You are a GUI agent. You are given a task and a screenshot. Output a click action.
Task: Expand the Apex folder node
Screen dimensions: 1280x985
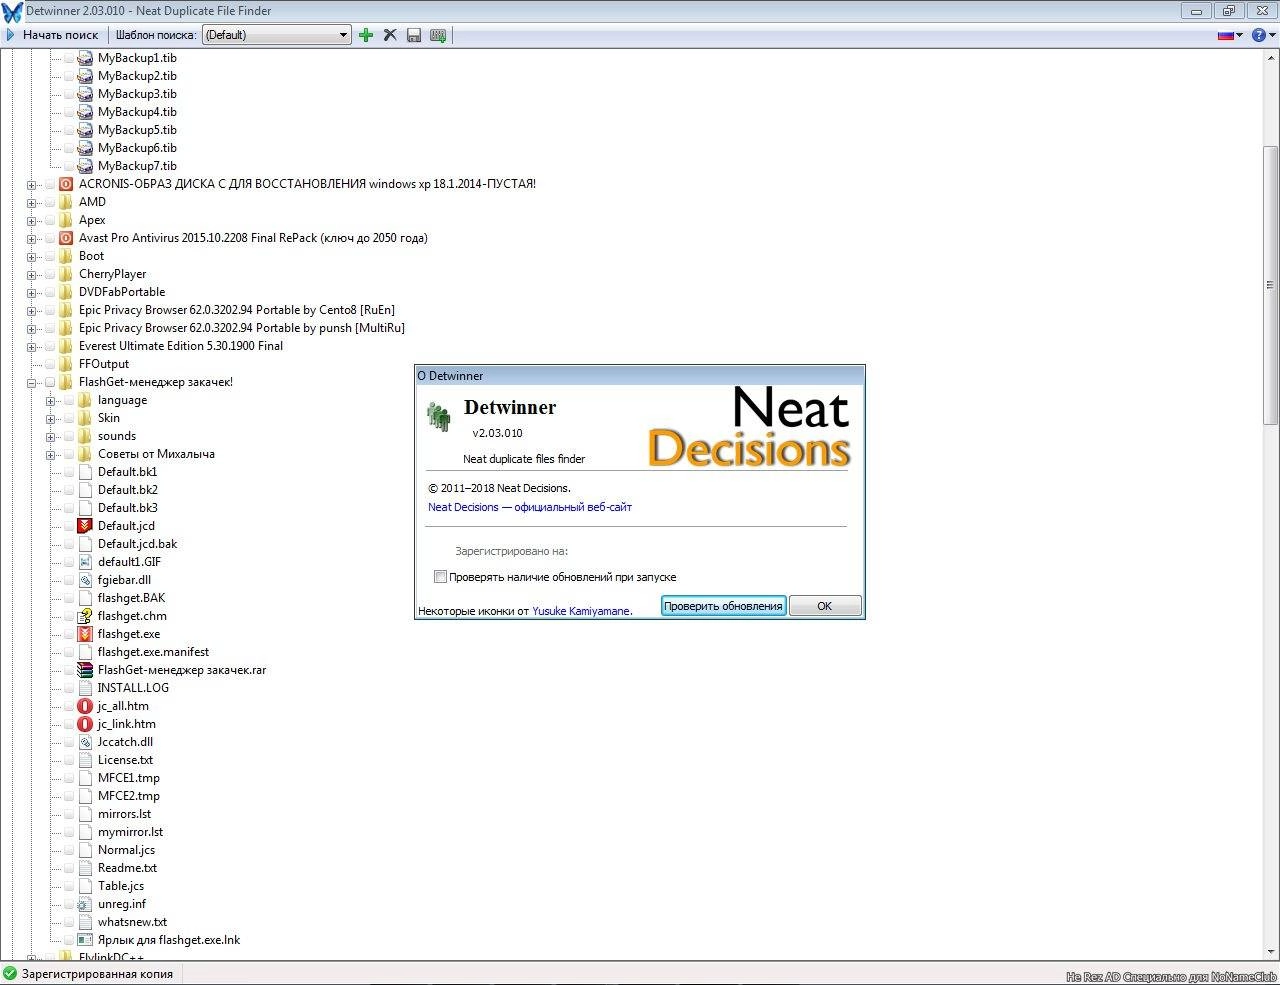[x=31, y=220]
